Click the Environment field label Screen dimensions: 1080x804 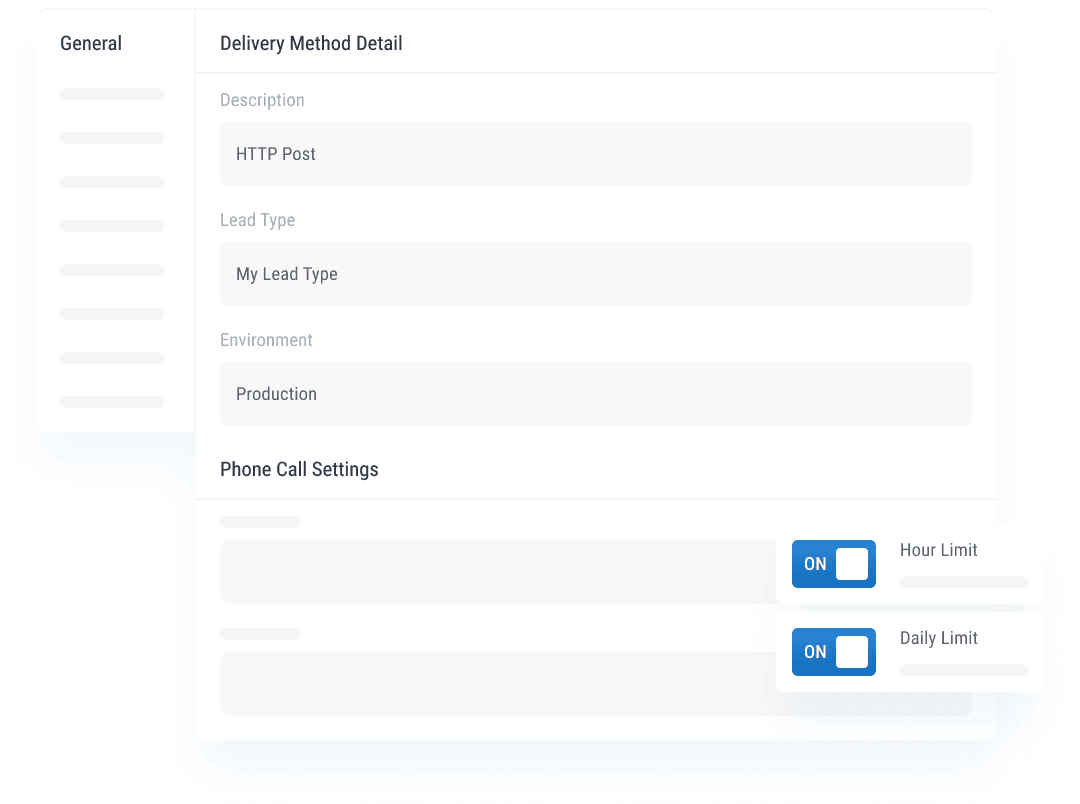(x=266, y=340)
